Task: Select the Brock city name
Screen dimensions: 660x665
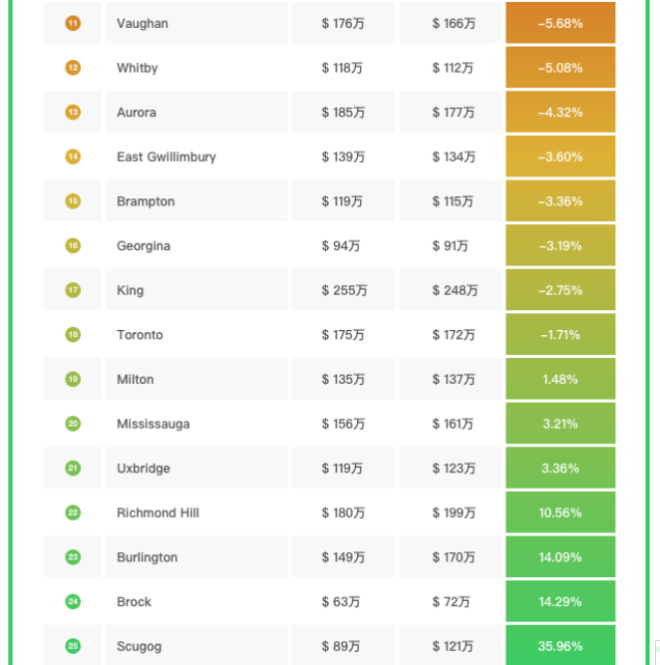Action: [134, 601]
